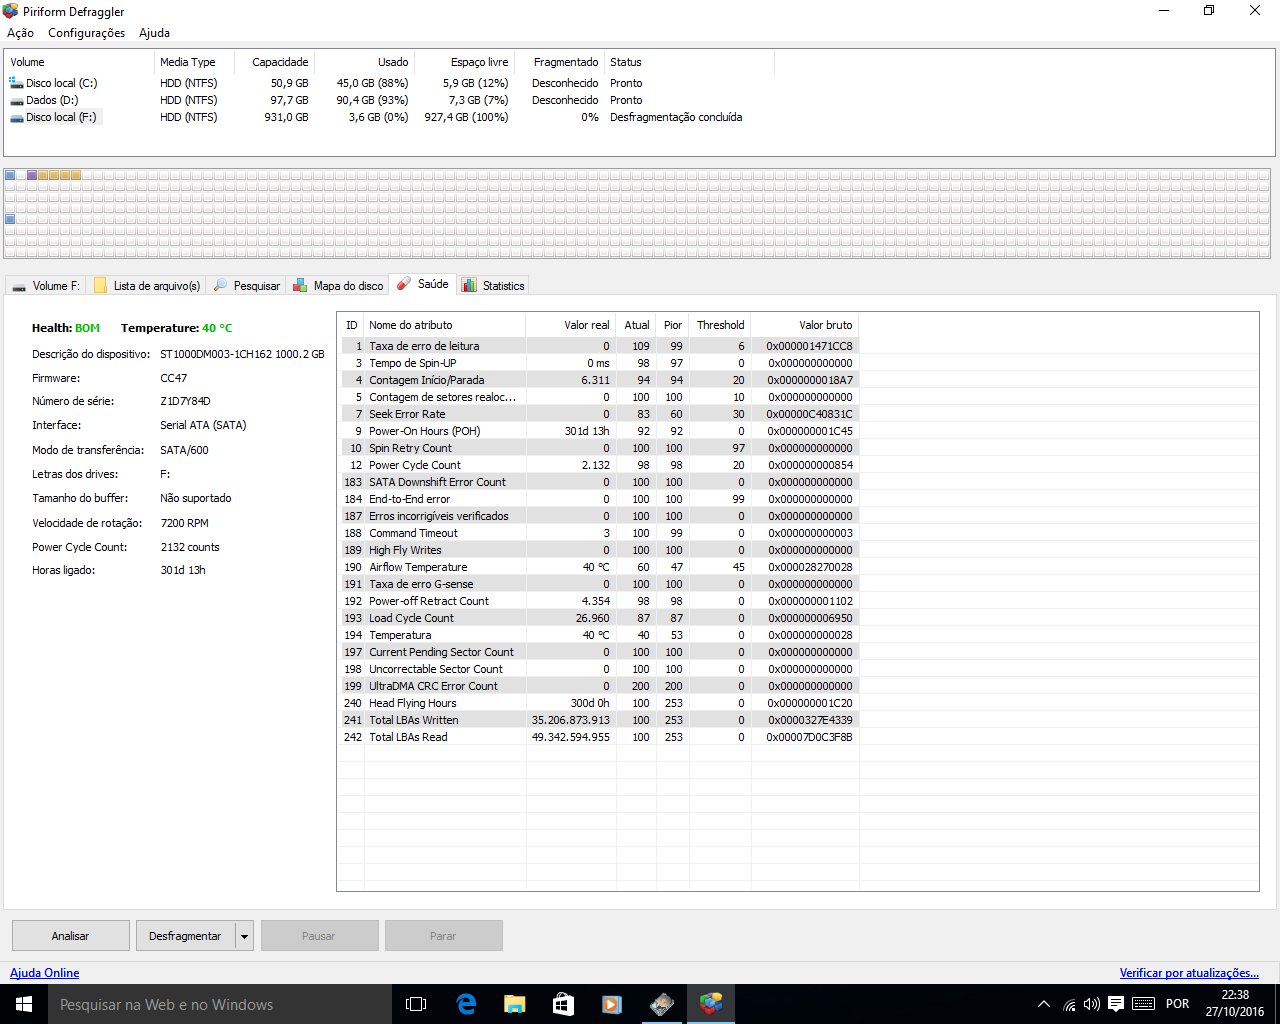
Task: Select the Disco local (F:) drive icon
Action: click(x=16, y=117)
